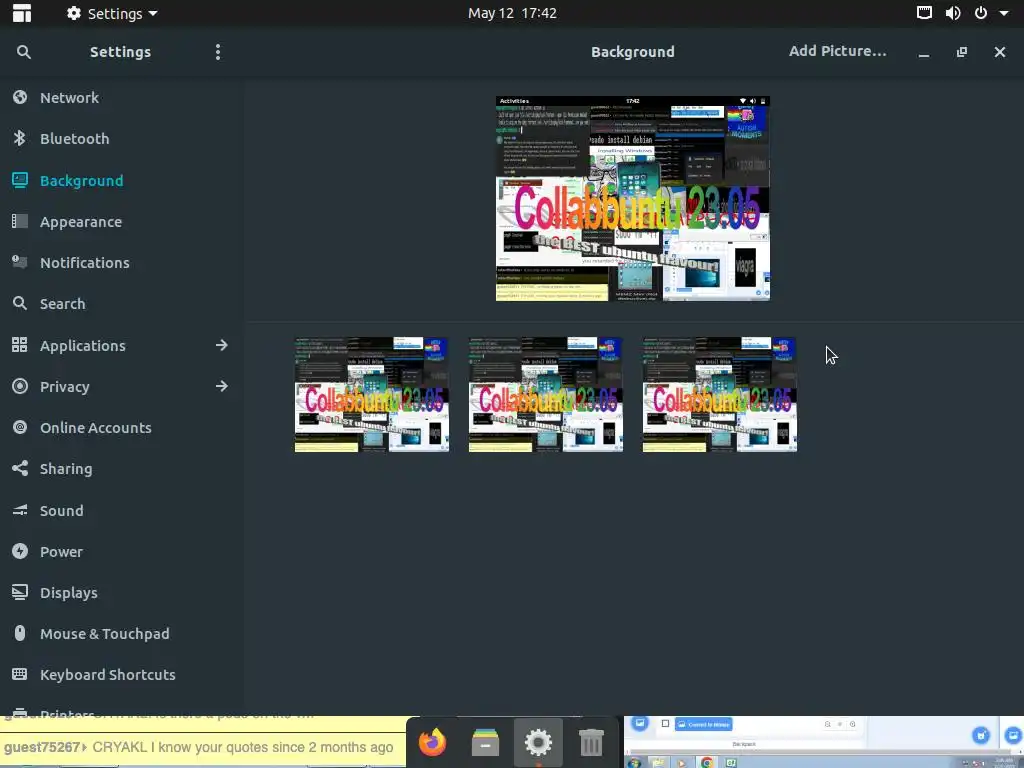Open Mouse & Touchpad settings
This screenshot has height=768, width=1024.
104,634
